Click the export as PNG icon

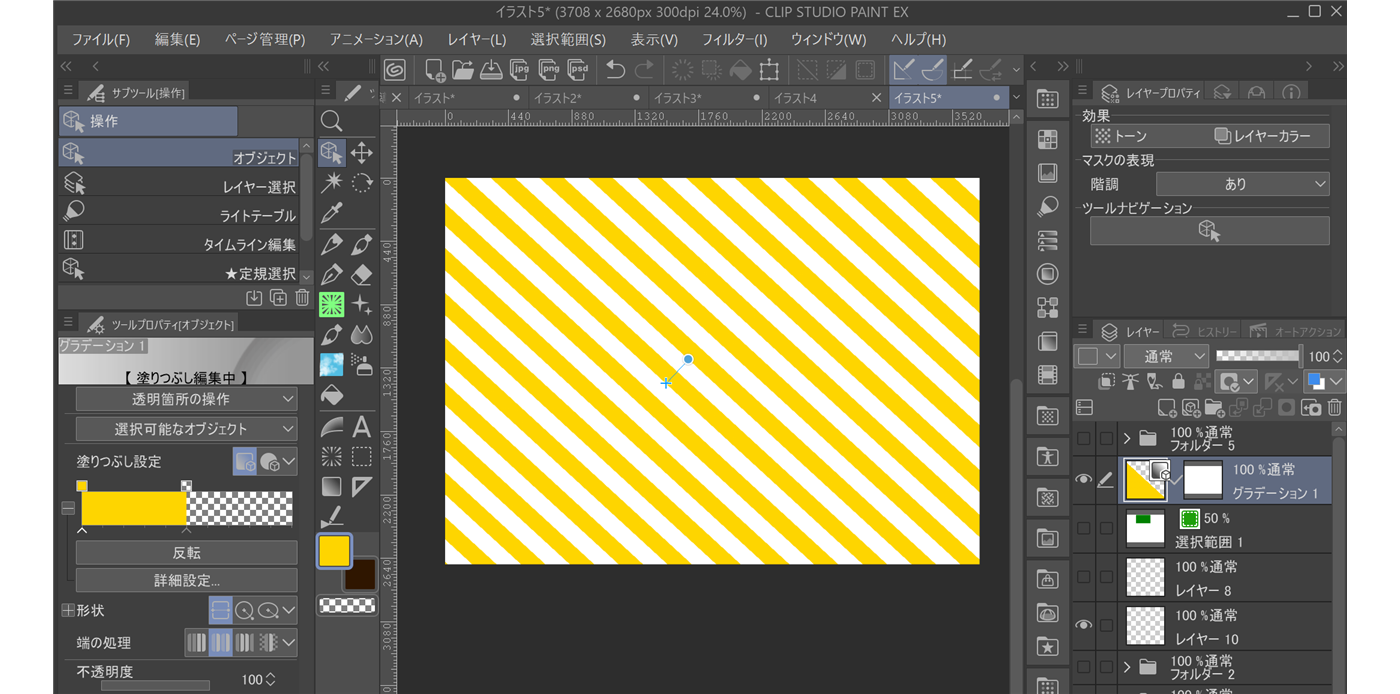pos(548,70)
